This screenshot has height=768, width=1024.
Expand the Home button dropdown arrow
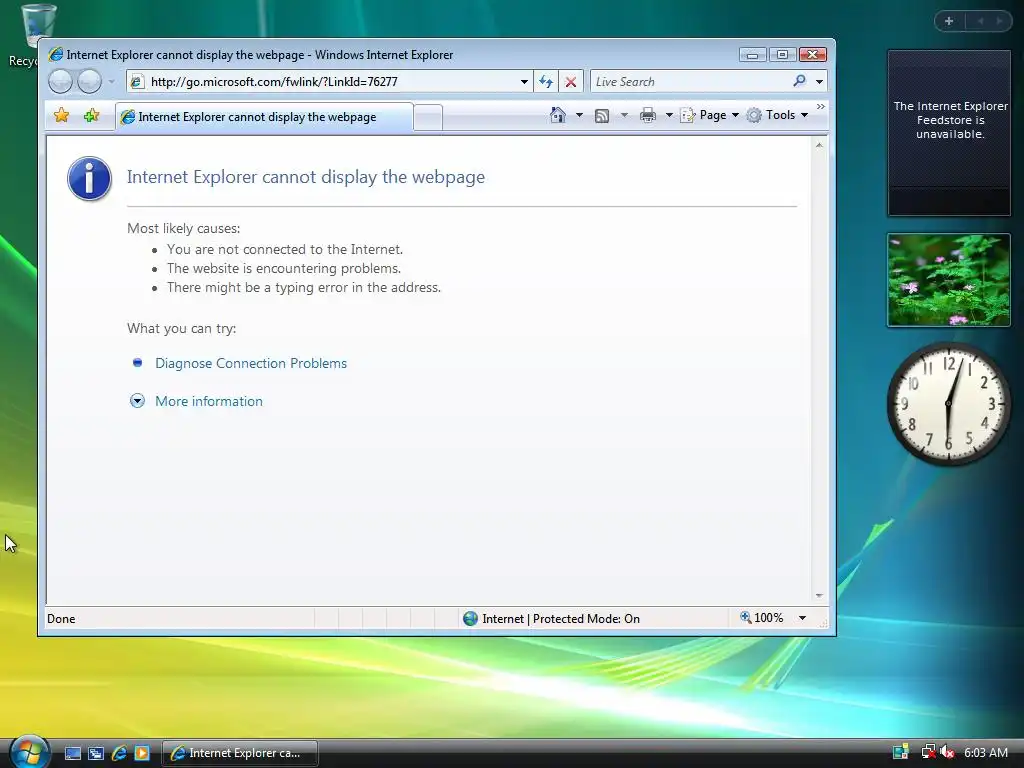click(x=579, y=115)
